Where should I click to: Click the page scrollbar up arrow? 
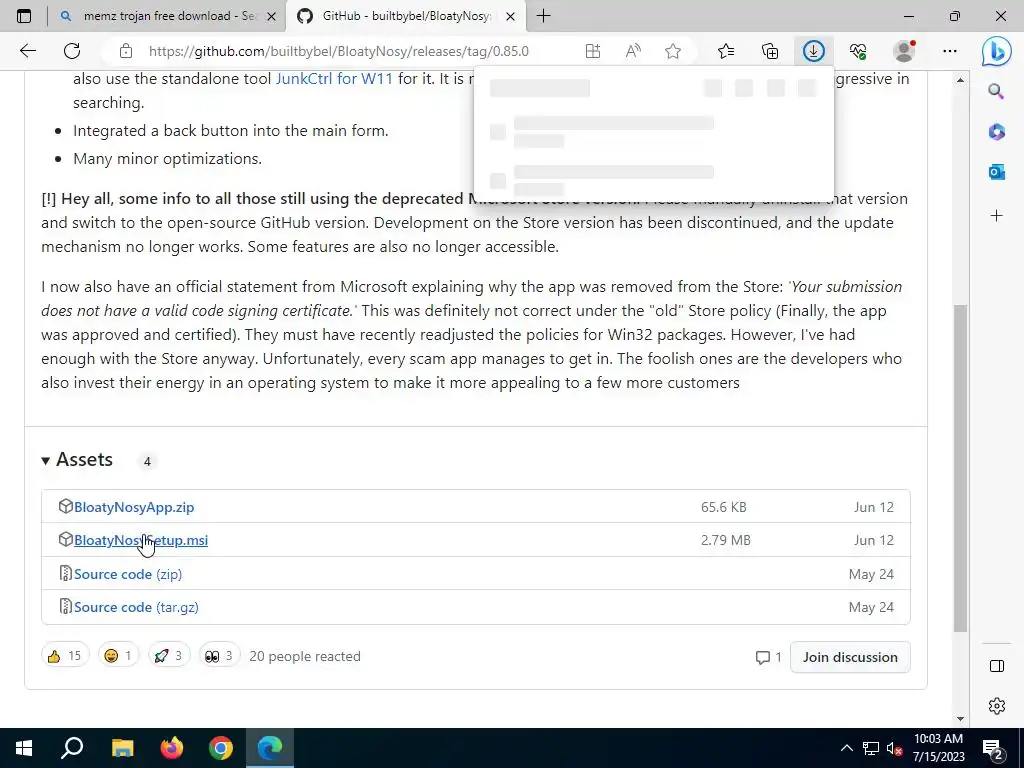[960, 80]
